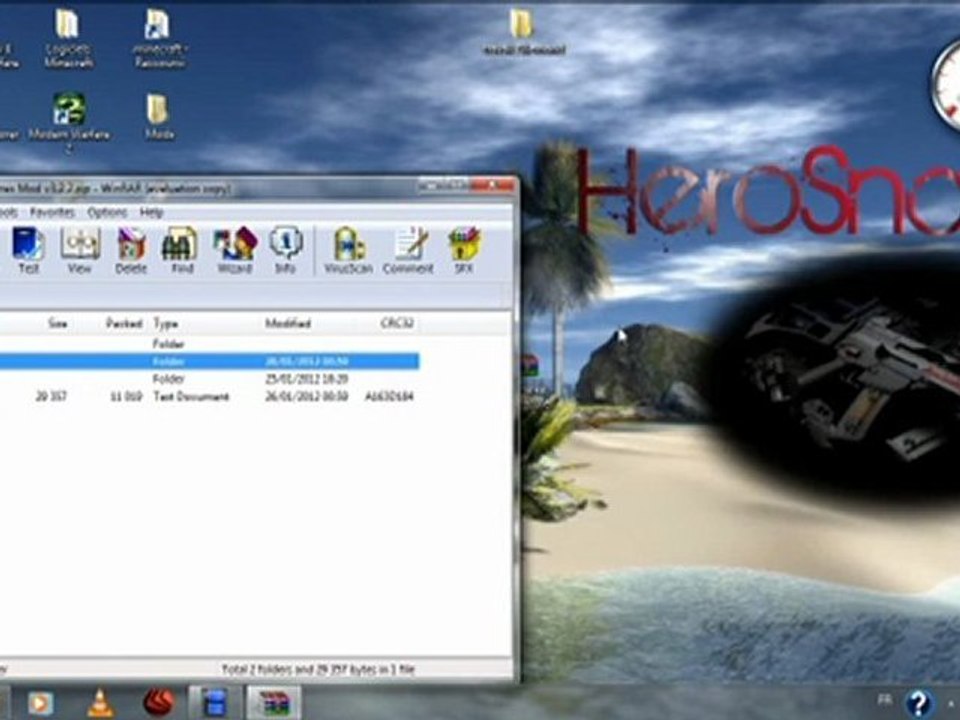
Task: Click the clock gadget on the desktop
Action: pyautogui.click(x=947, y=83)
